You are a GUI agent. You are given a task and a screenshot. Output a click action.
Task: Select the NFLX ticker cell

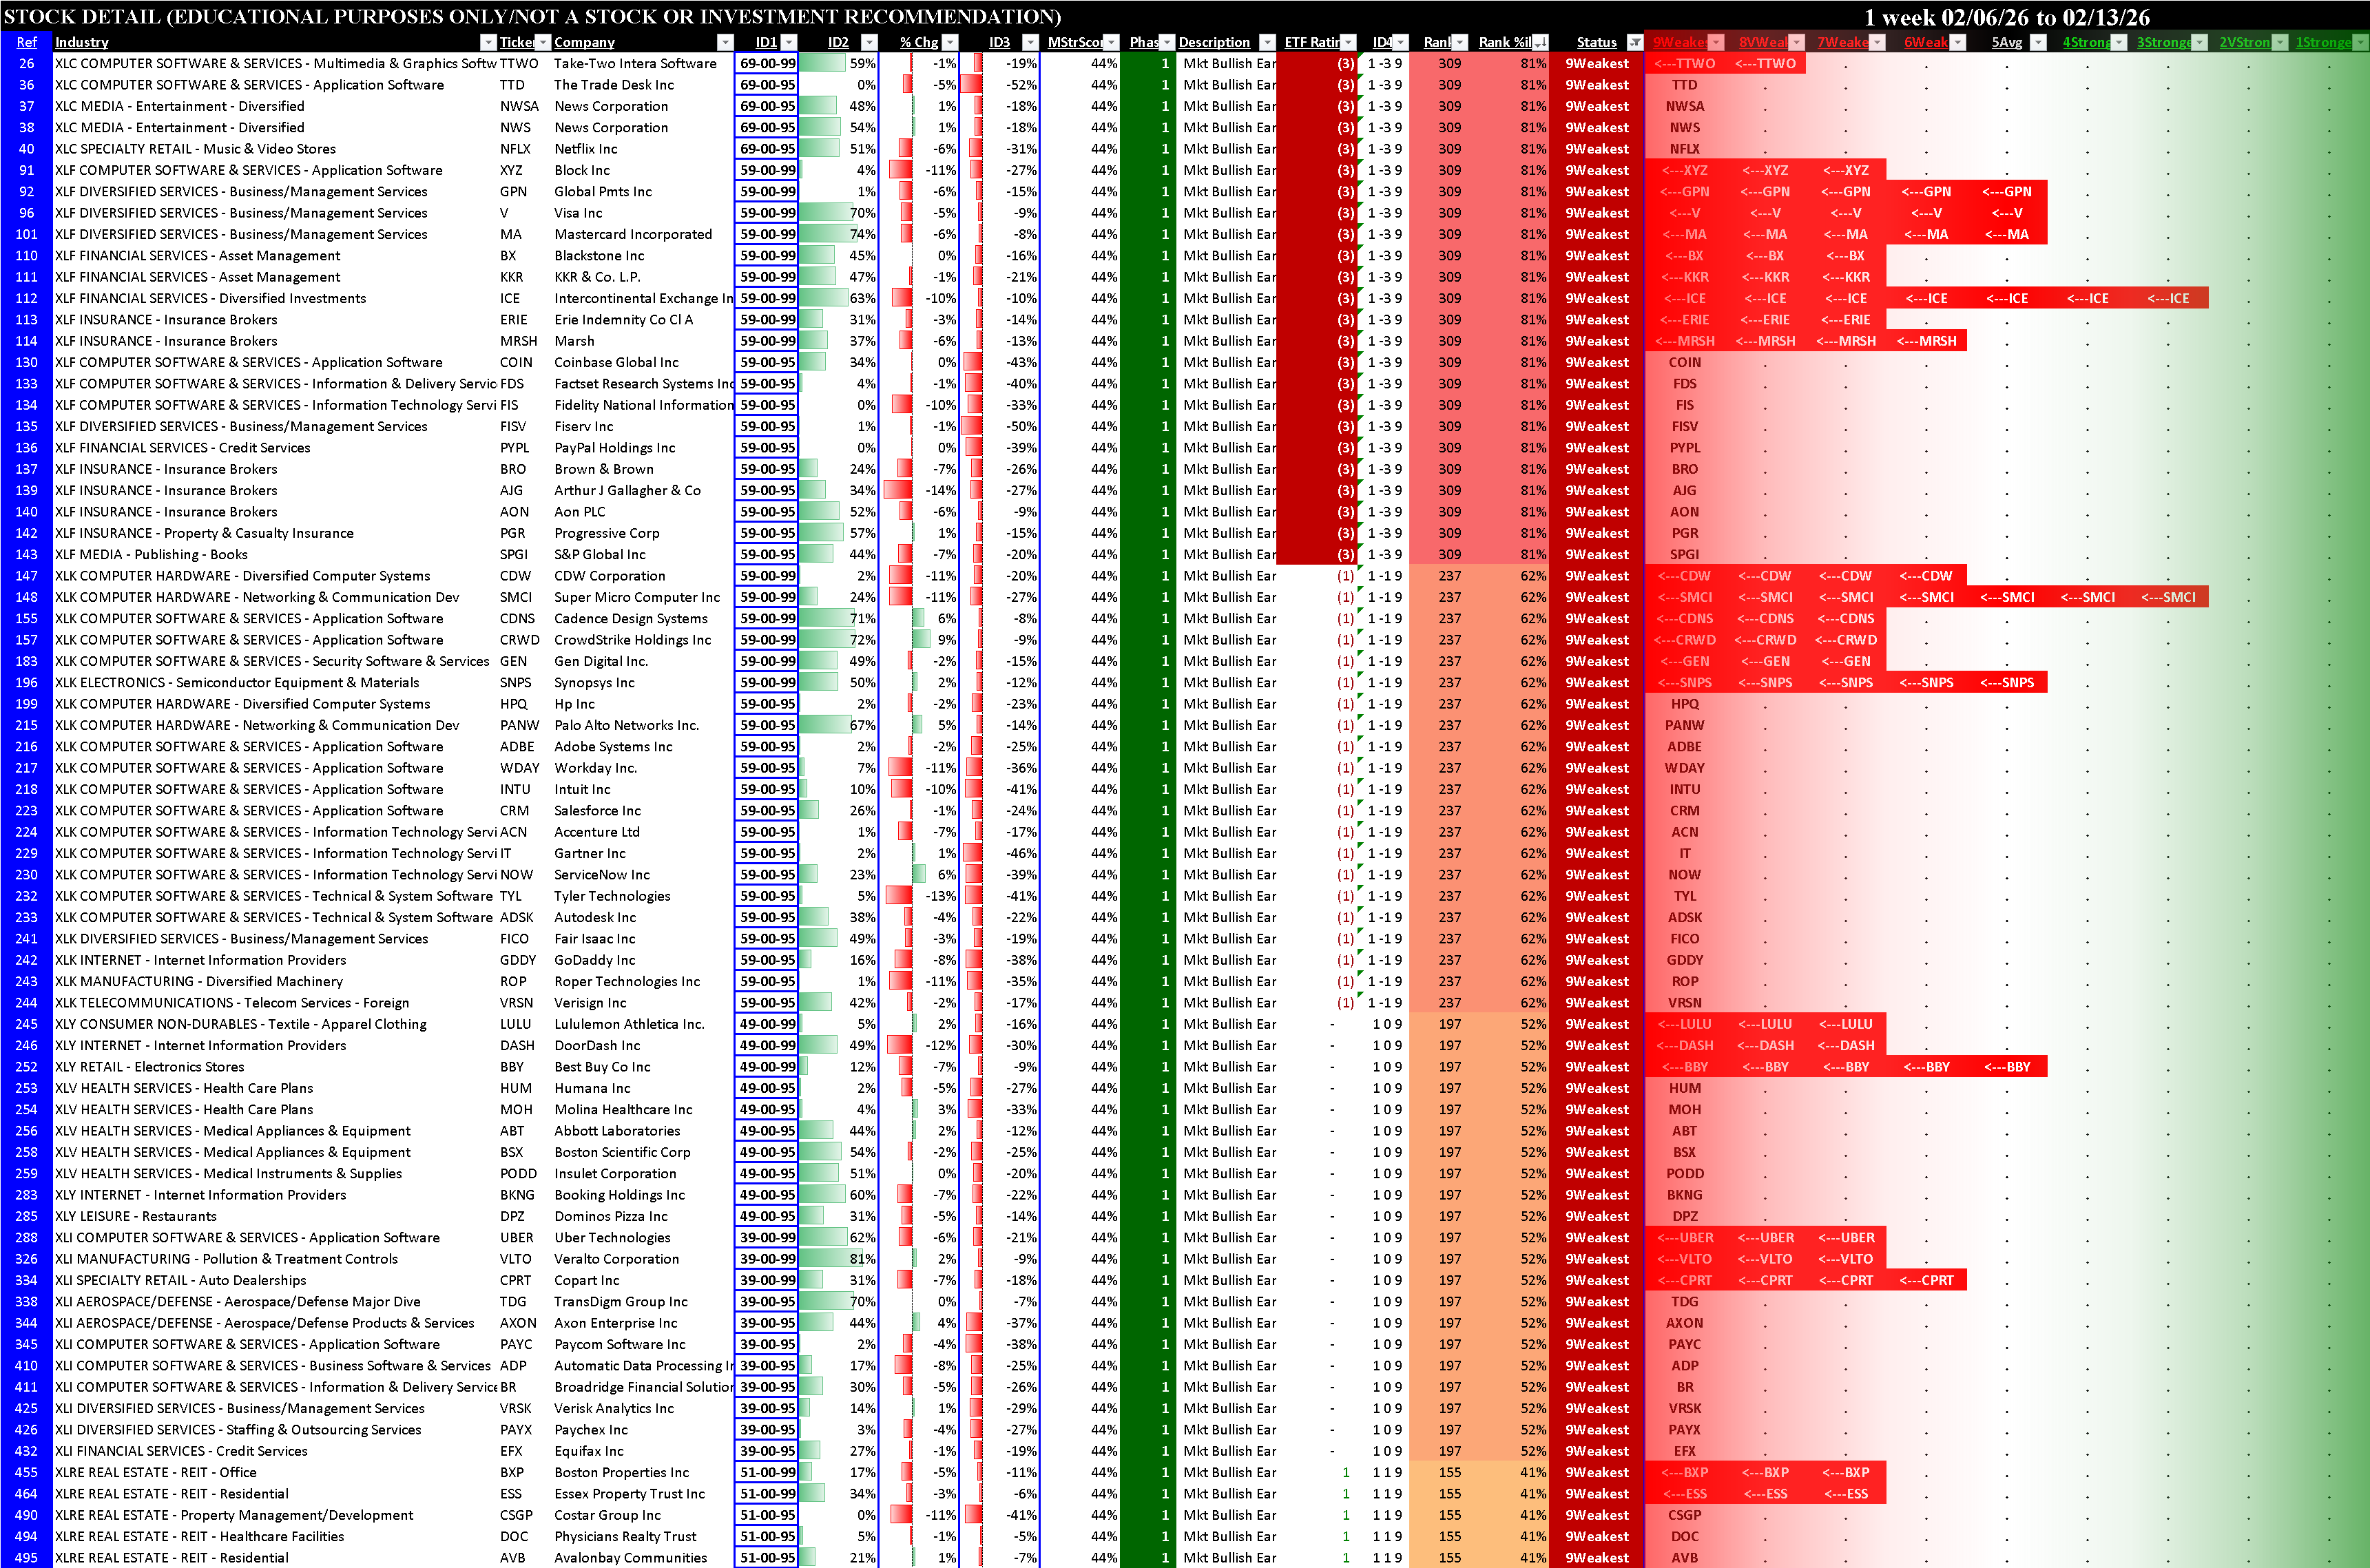tap(515, 149)
